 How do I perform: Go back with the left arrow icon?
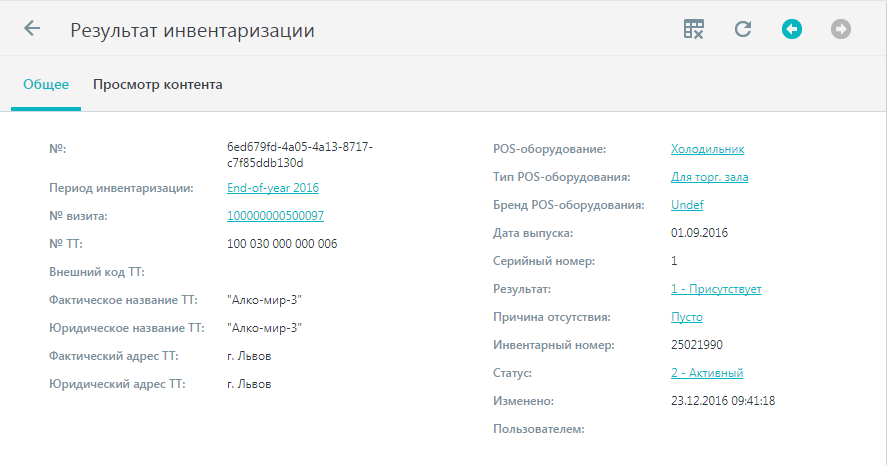tap(32, 28)
